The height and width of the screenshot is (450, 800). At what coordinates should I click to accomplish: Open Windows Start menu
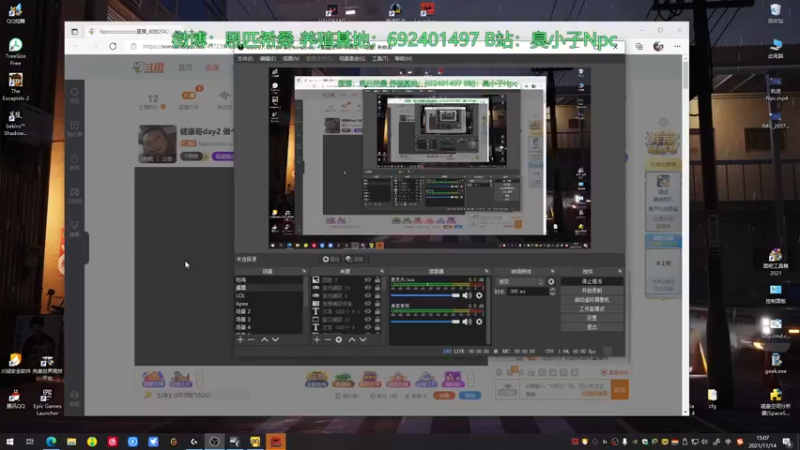[x=10, y=442]
